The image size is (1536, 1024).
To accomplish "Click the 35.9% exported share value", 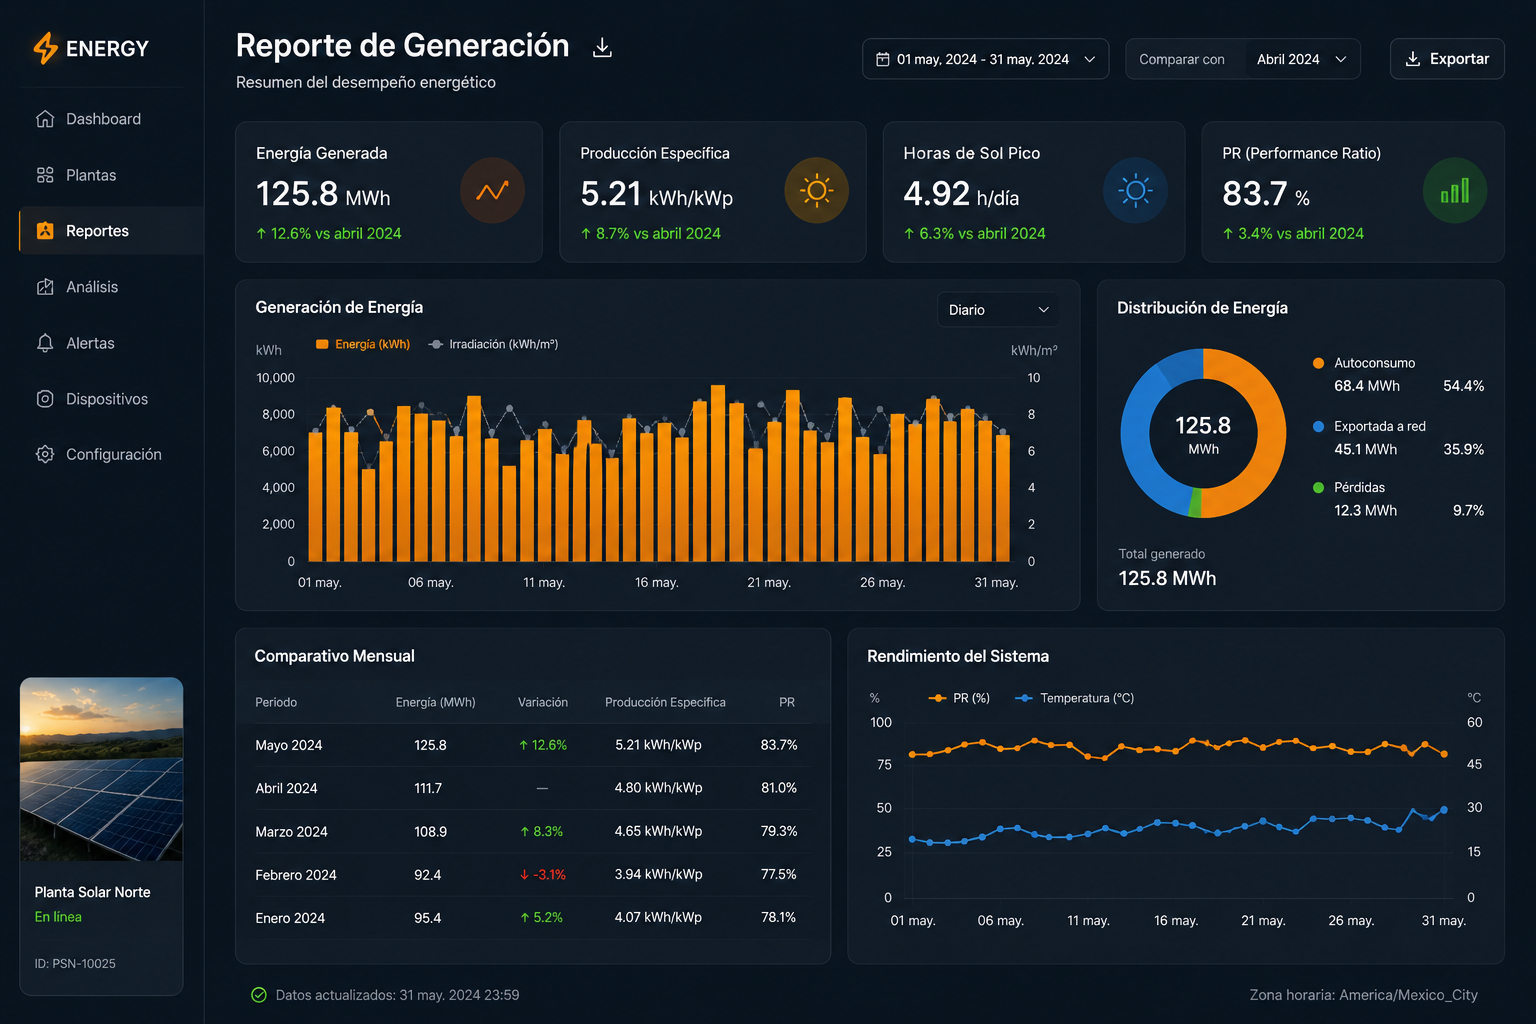I will (x=1463, y=449).
